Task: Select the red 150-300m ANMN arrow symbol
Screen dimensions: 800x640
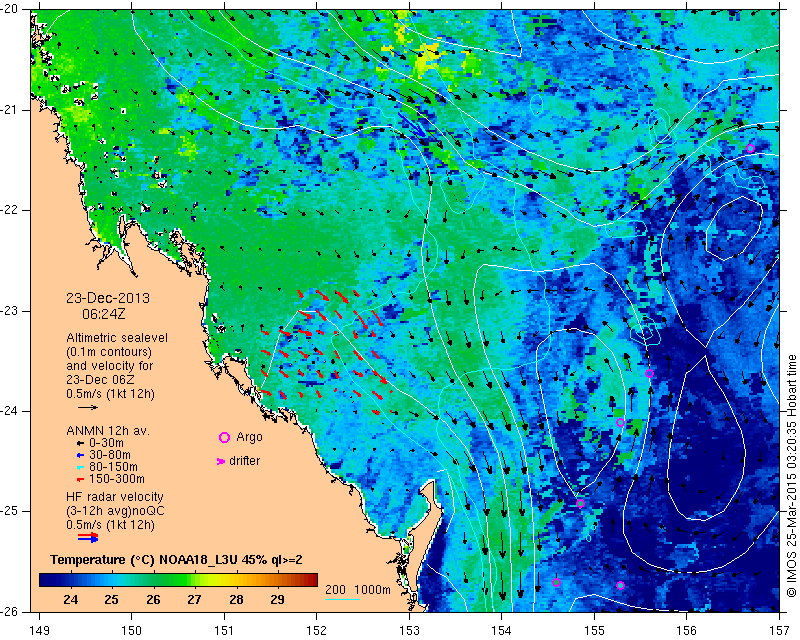Action: [x=80, y=480]
